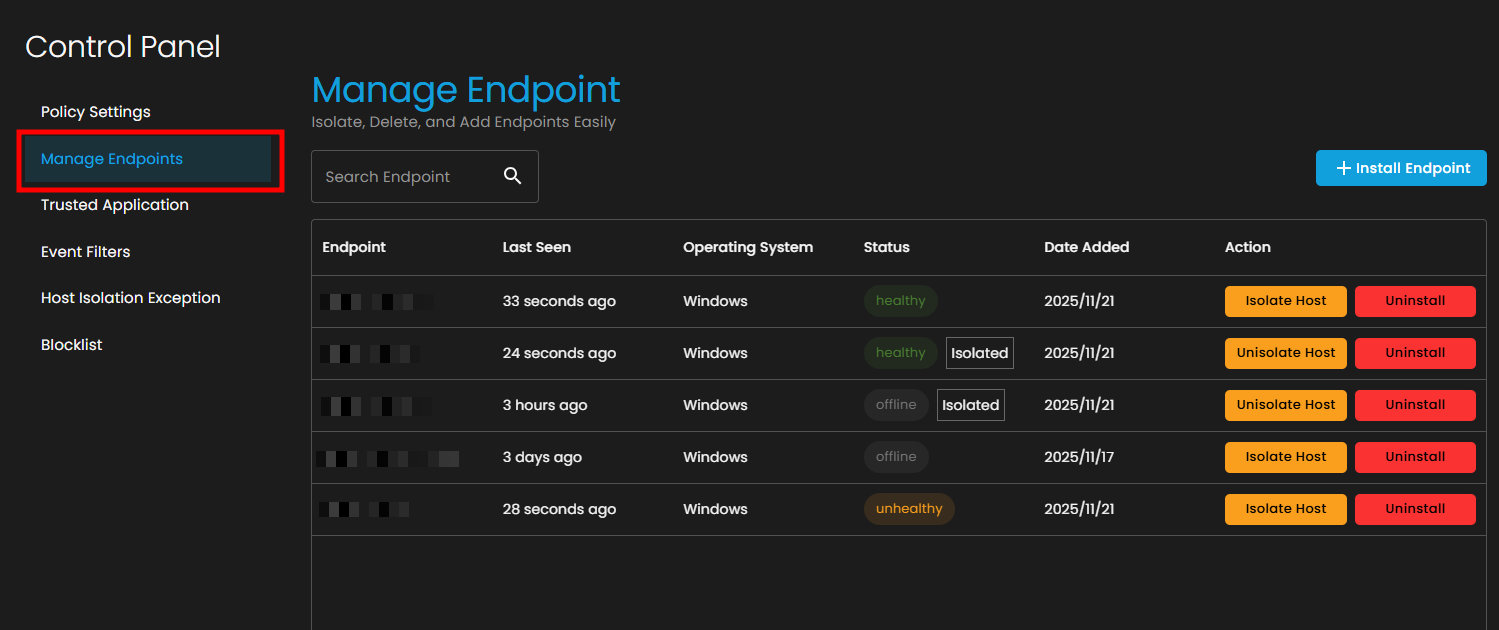1499x630 pixels.
Task: Open the Blocklist sidebar item
Action: [x=72, y=345]
